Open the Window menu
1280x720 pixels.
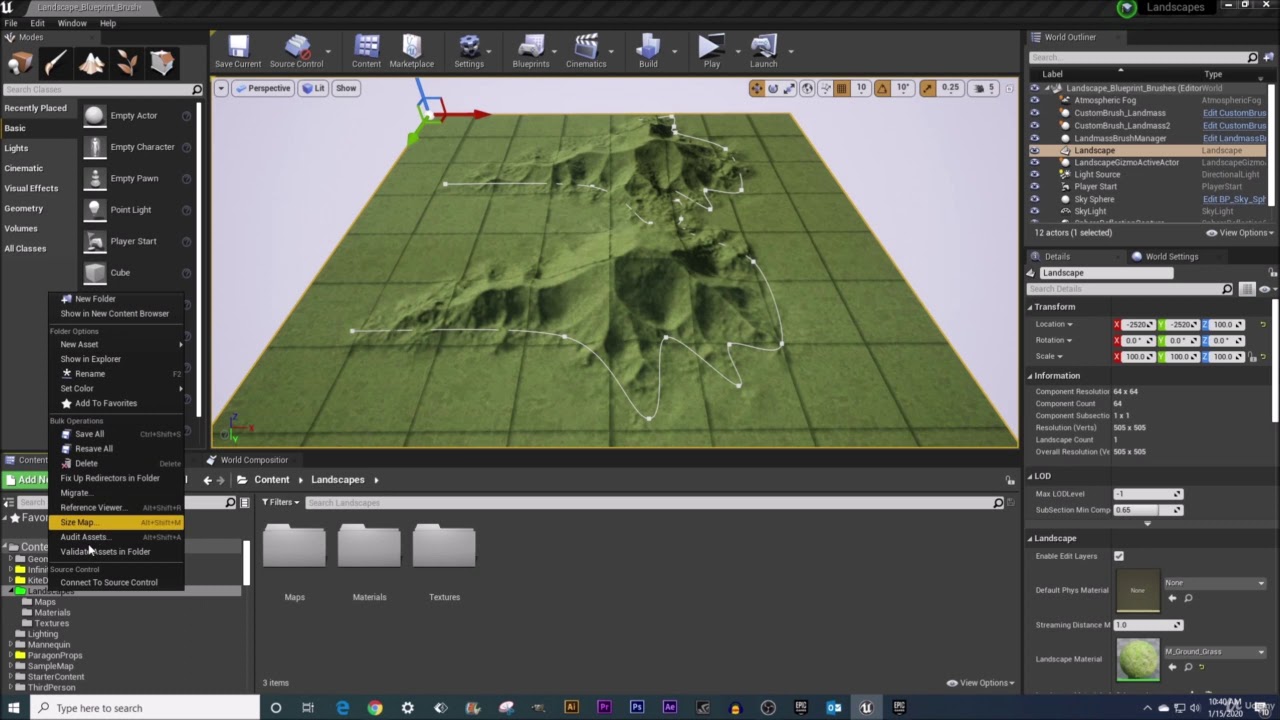coord(72,23)
